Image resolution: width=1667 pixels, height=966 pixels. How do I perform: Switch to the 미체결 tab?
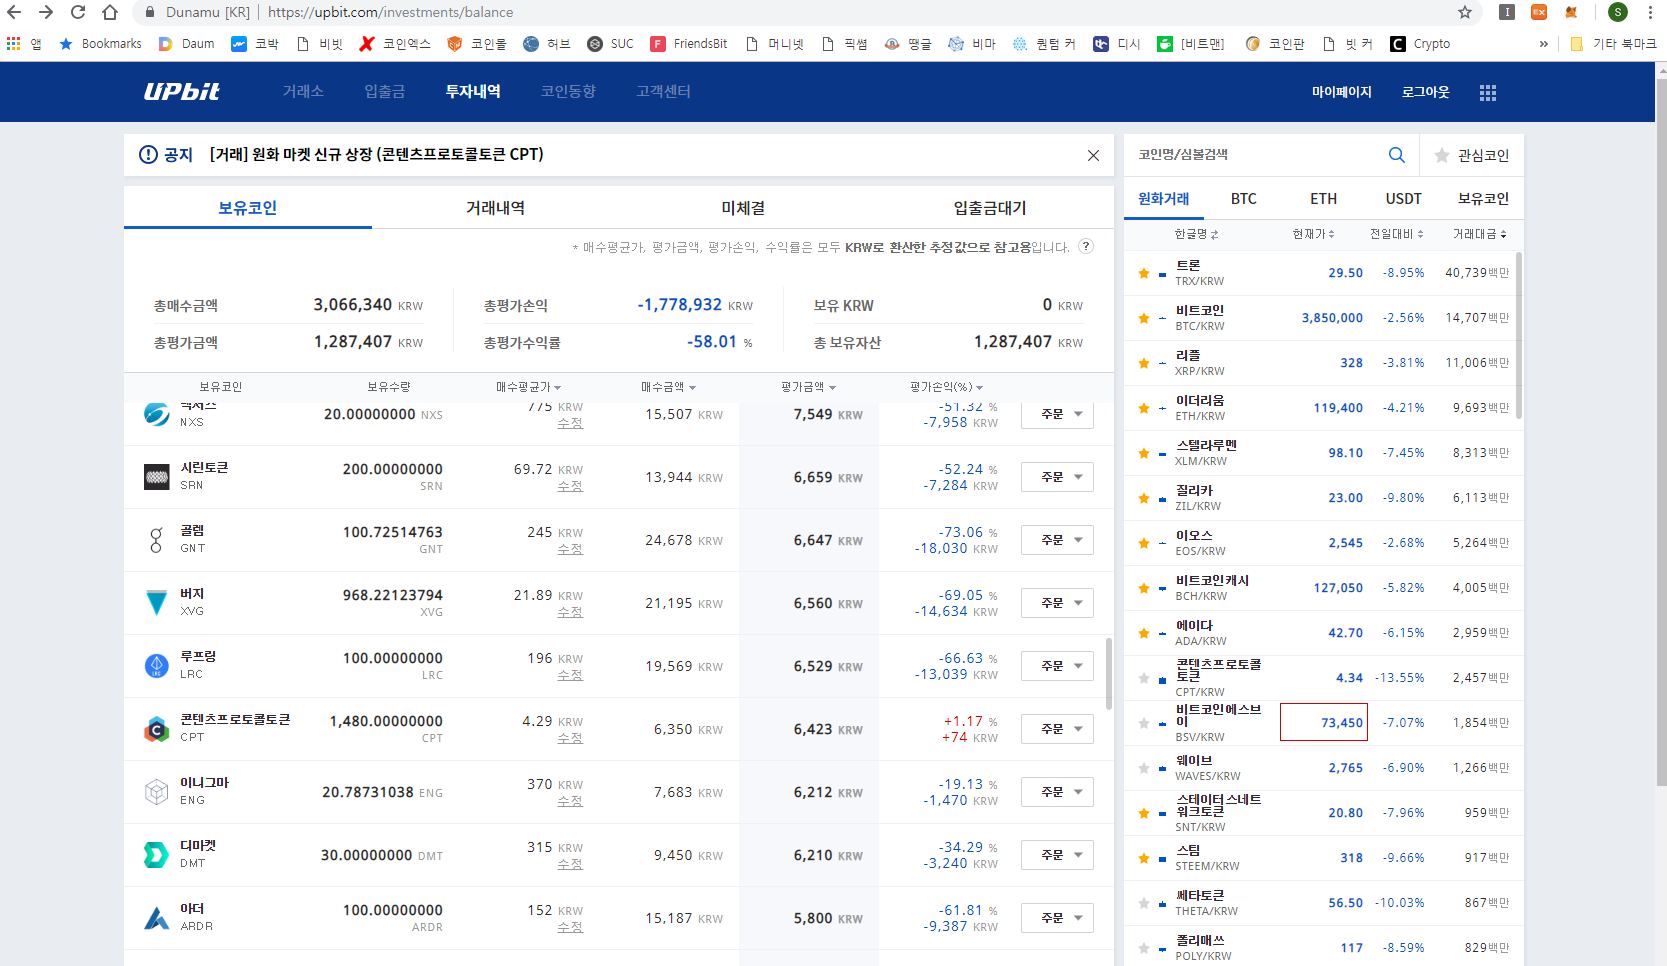coord(743,208)
